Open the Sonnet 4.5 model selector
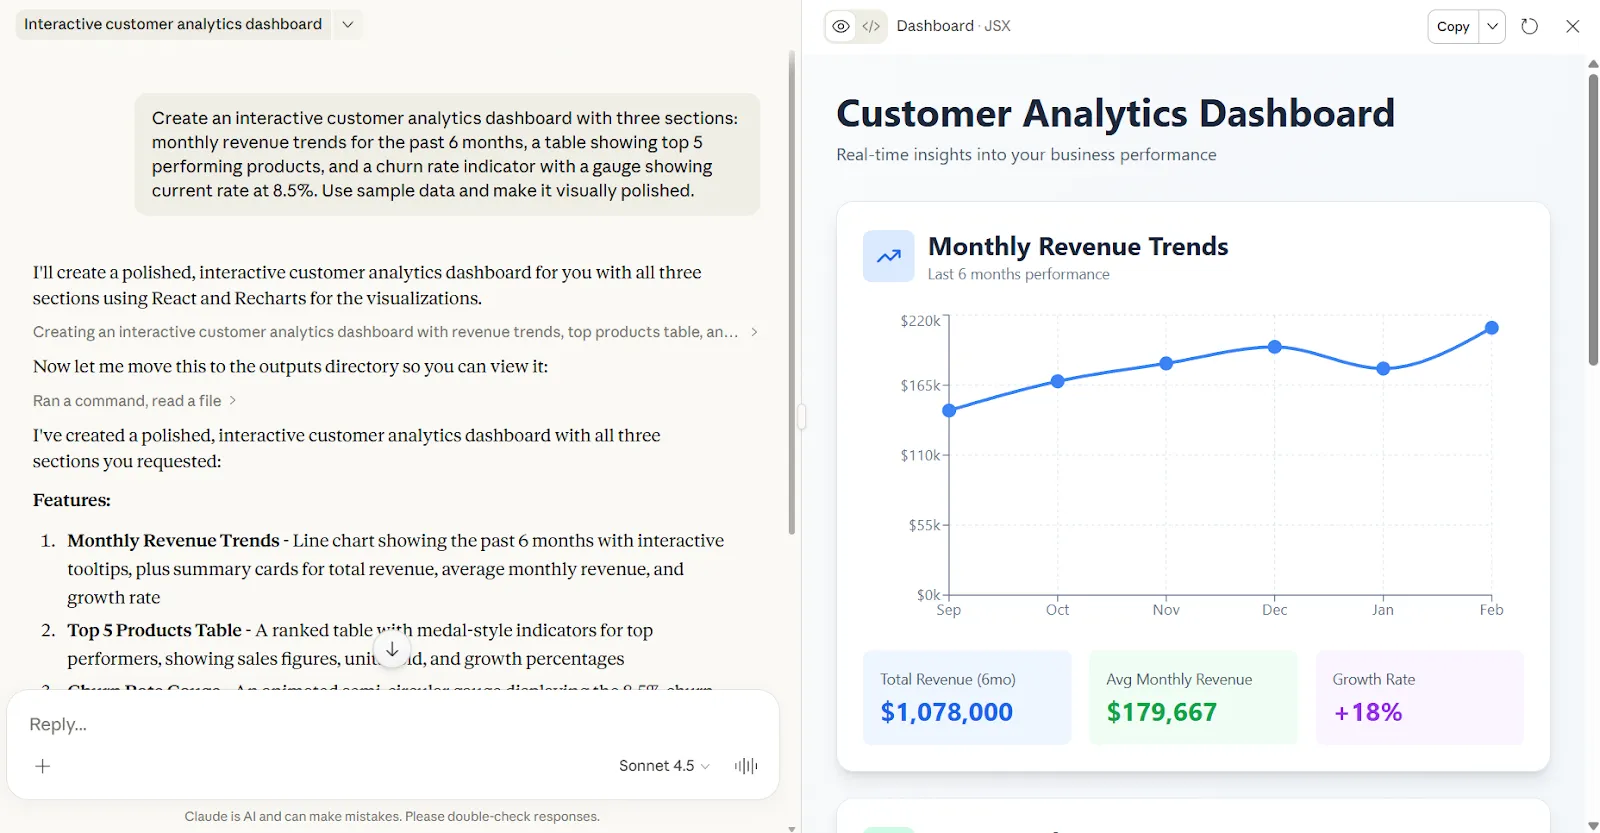Viewport: 1600px width, 833px height. 664,766
